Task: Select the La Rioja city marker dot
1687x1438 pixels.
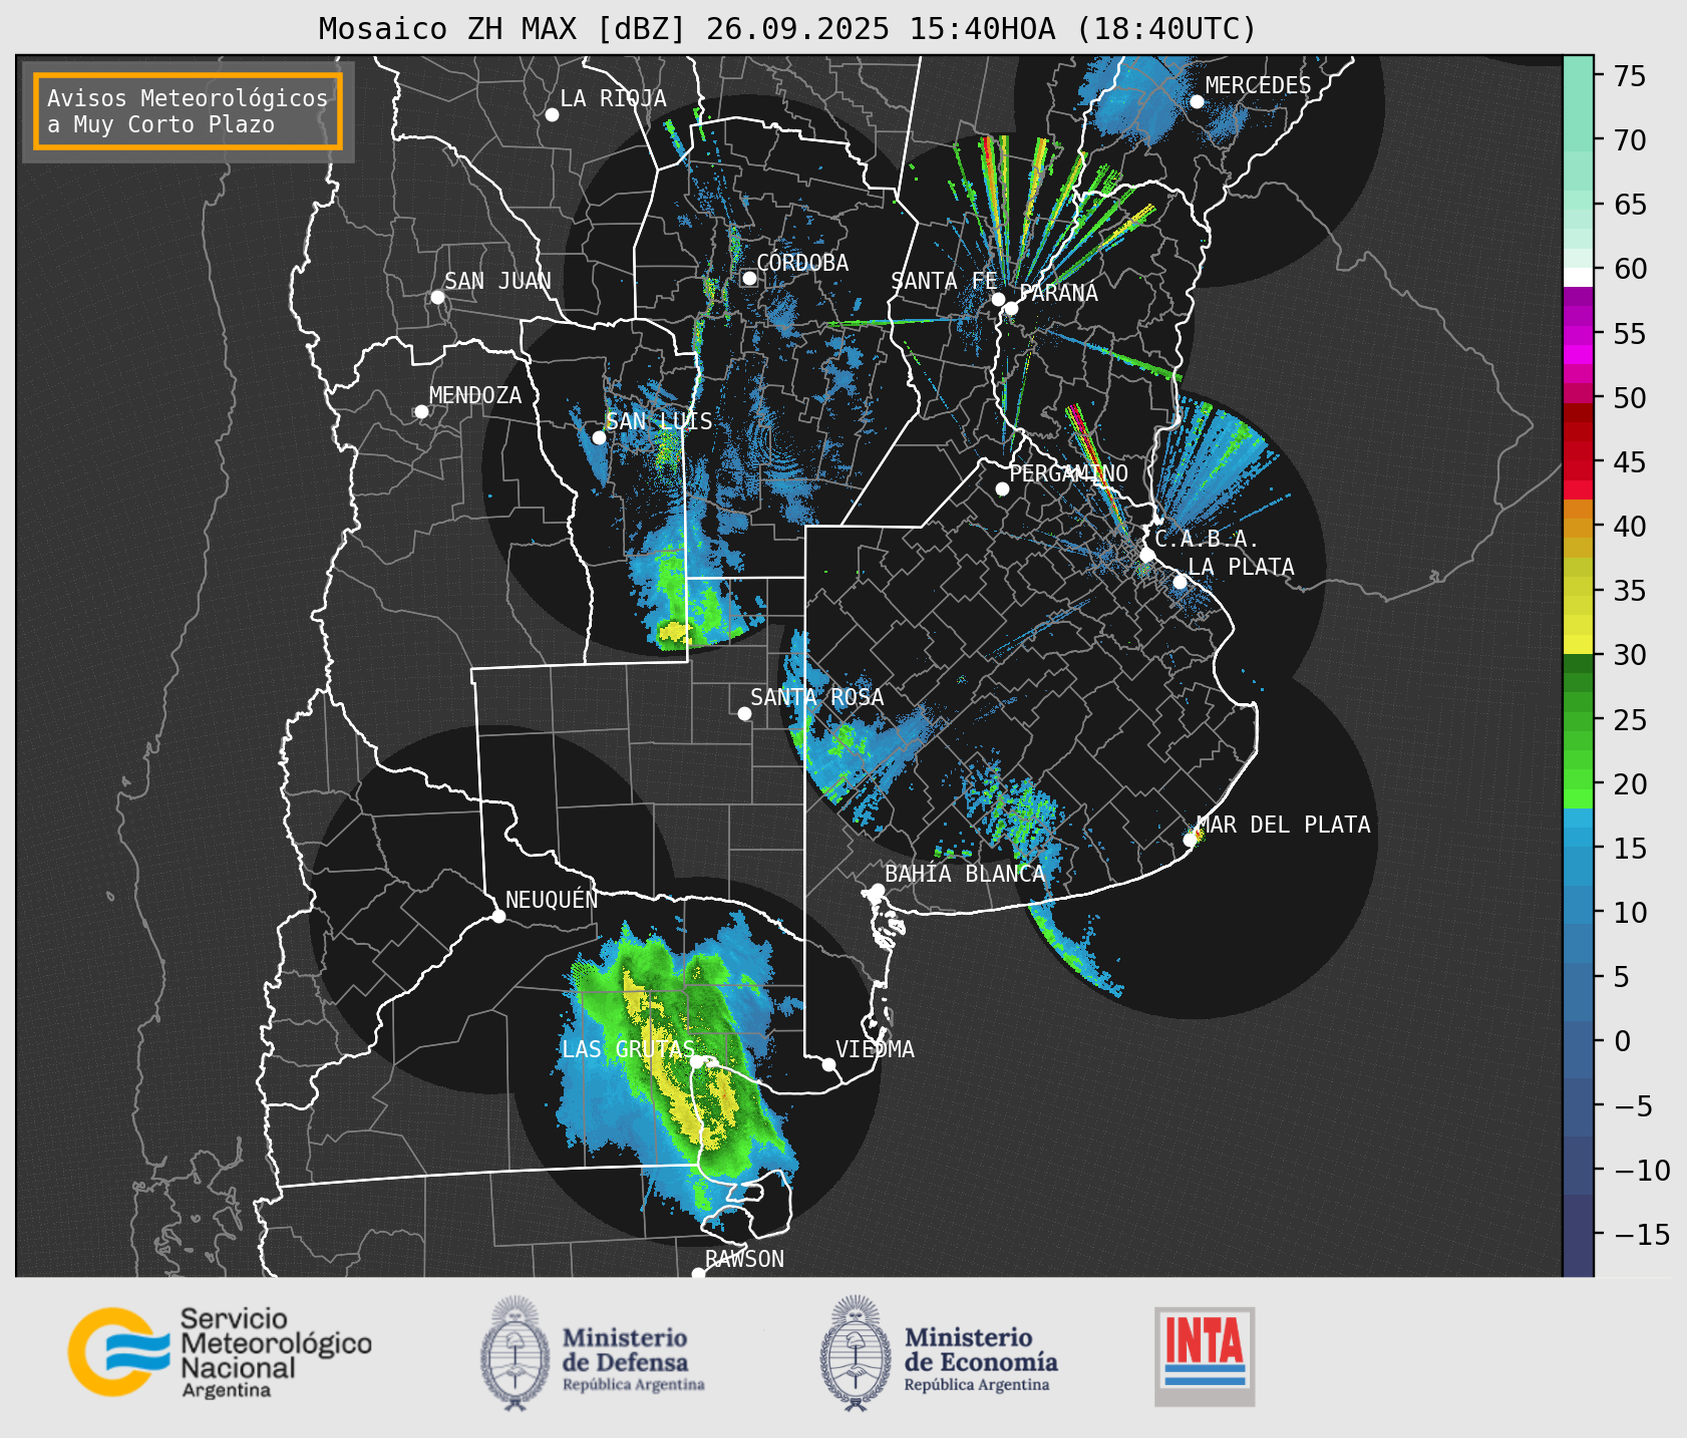Action: coord(552,115)
